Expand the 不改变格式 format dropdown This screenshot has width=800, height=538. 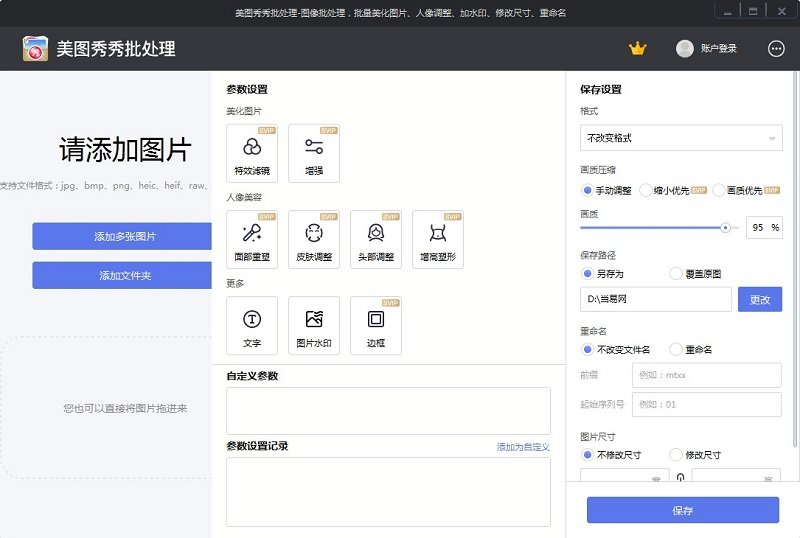tap(681, 138)
